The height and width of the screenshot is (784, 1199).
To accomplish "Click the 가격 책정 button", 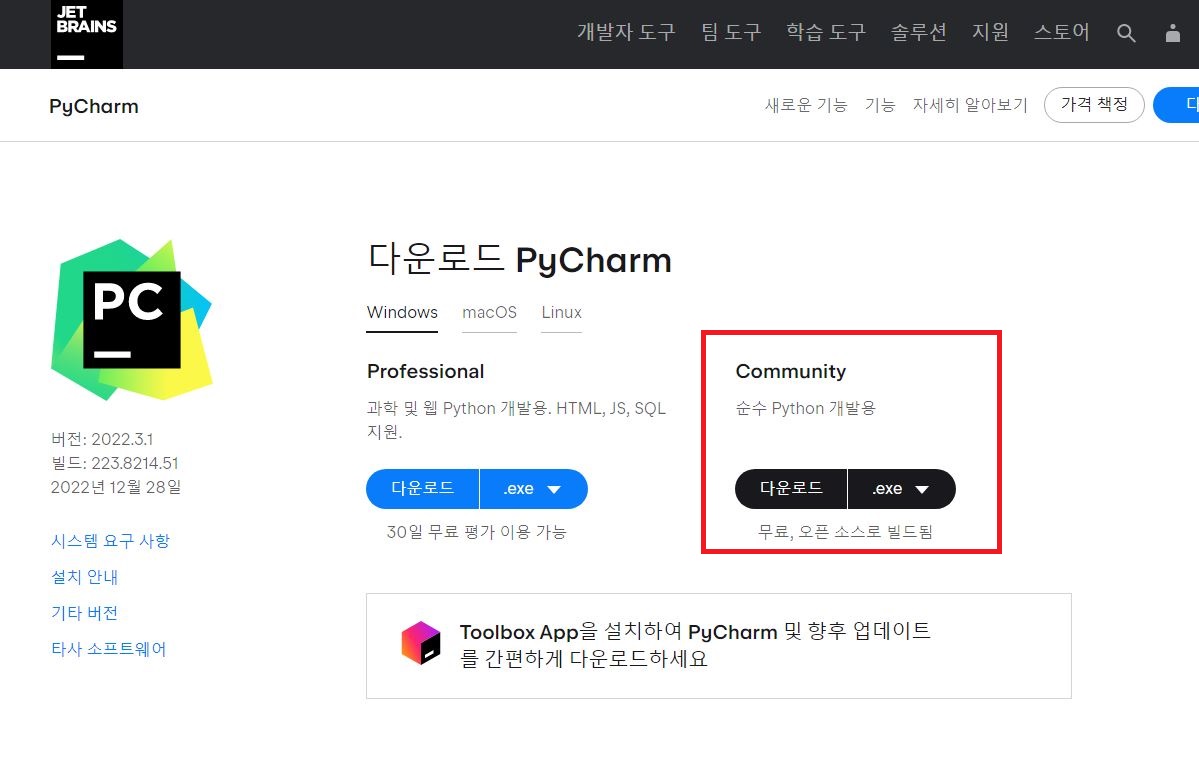I will point(1094,105).
